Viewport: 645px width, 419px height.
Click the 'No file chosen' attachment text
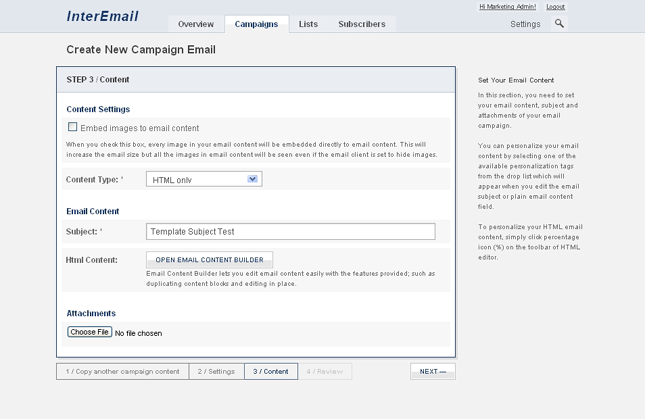pos(138,333)
